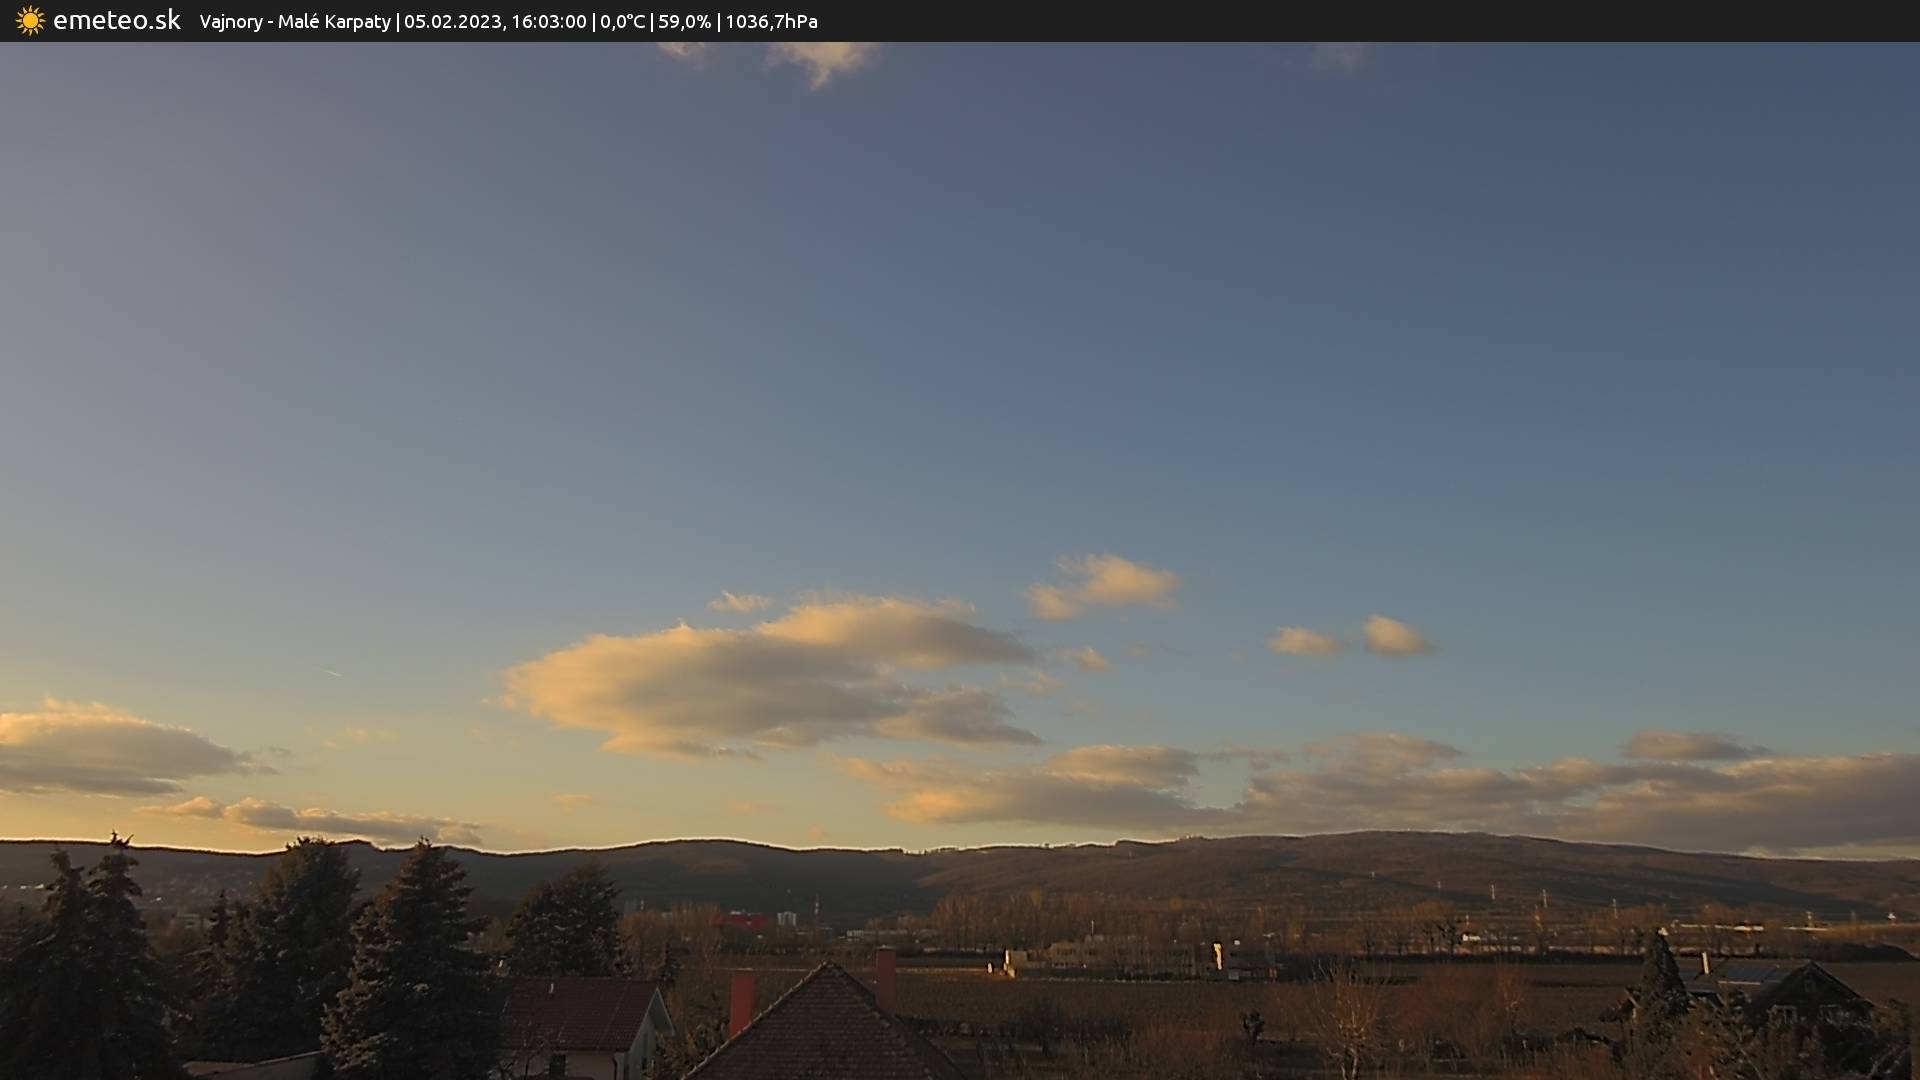This screenshot has width=1920, height=1080.
Task: Click the date 05.02.2023 in header
Action: [x=452, y=22]
